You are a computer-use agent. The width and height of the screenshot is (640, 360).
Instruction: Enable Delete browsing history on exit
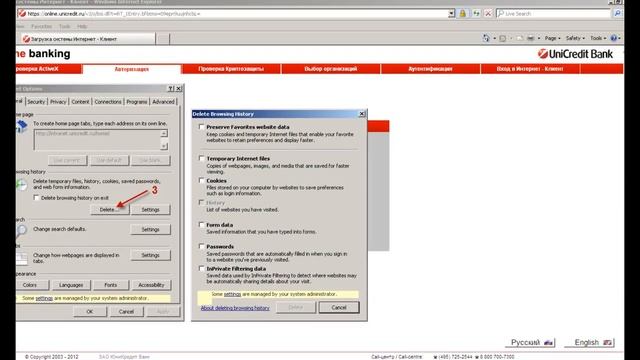[36, 198]
